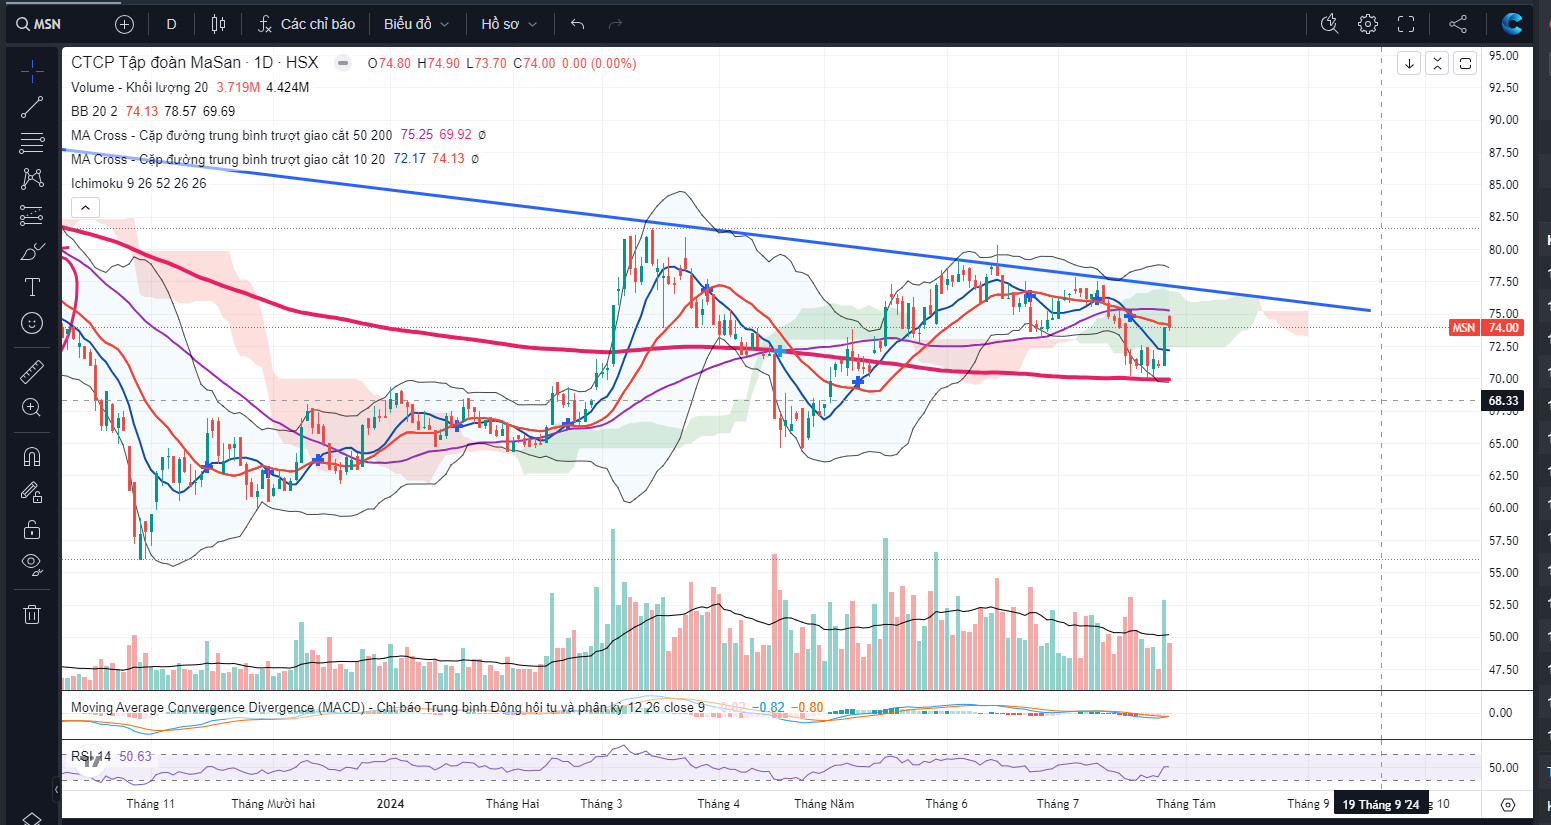Open chart settings gear icon
The height and width of the screenshot is (825, 1551).
[1368, 24]
